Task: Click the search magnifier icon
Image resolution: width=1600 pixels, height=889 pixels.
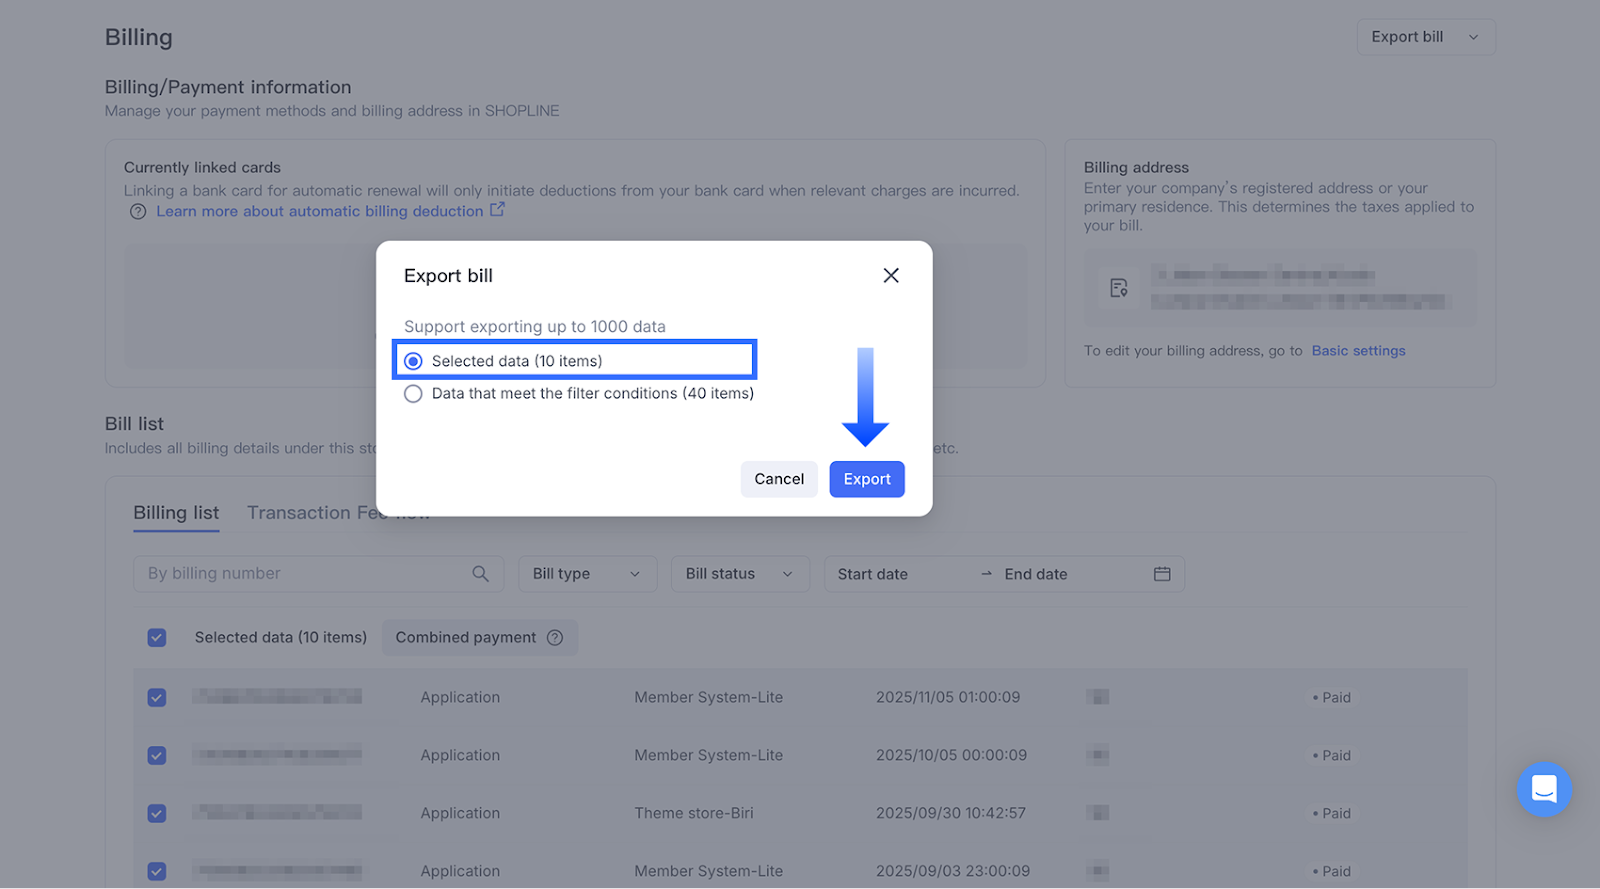Action: pyautogui.click(x=480, y=574)
